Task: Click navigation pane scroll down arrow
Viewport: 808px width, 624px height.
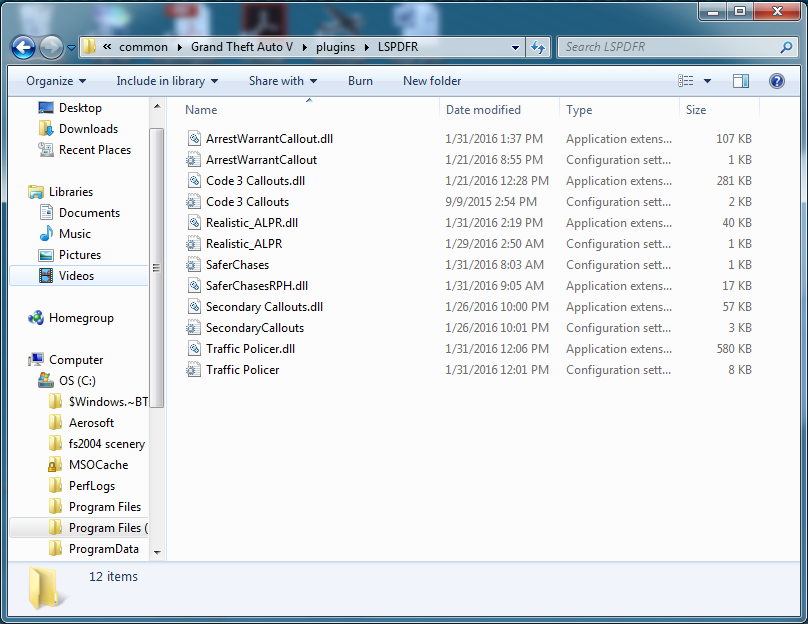Action: [x=157, y=552]
